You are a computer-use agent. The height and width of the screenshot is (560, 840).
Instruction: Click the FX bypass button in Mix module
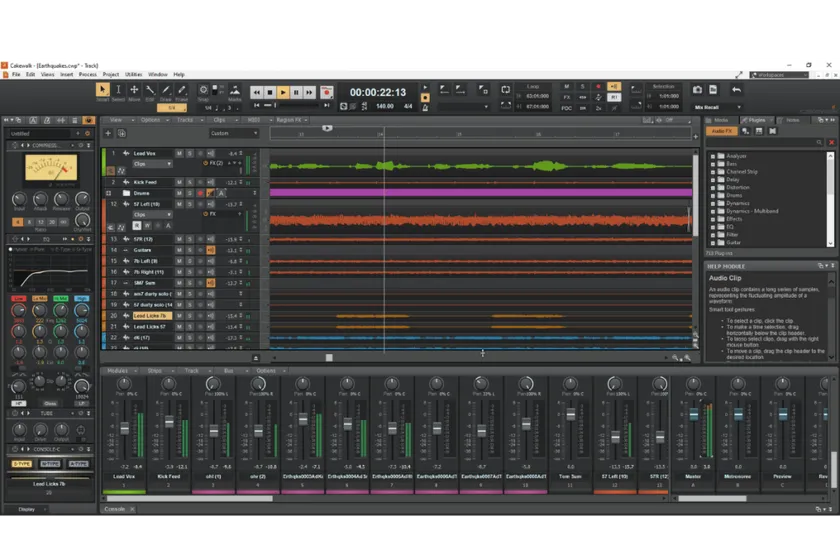567,97
